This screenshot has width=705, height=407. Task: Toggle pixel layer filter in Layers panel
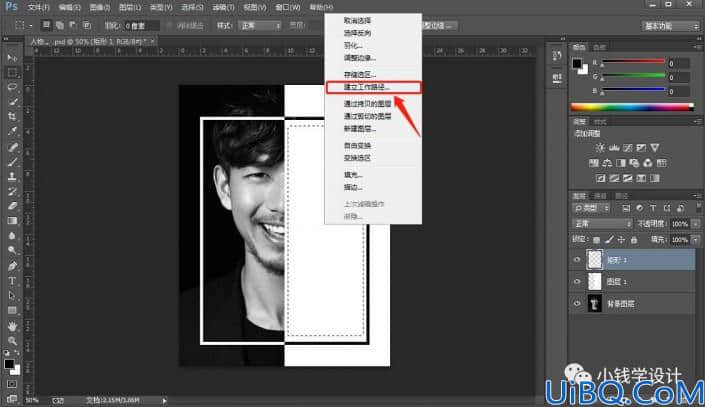pyautogui.click(x=626, y=208)
